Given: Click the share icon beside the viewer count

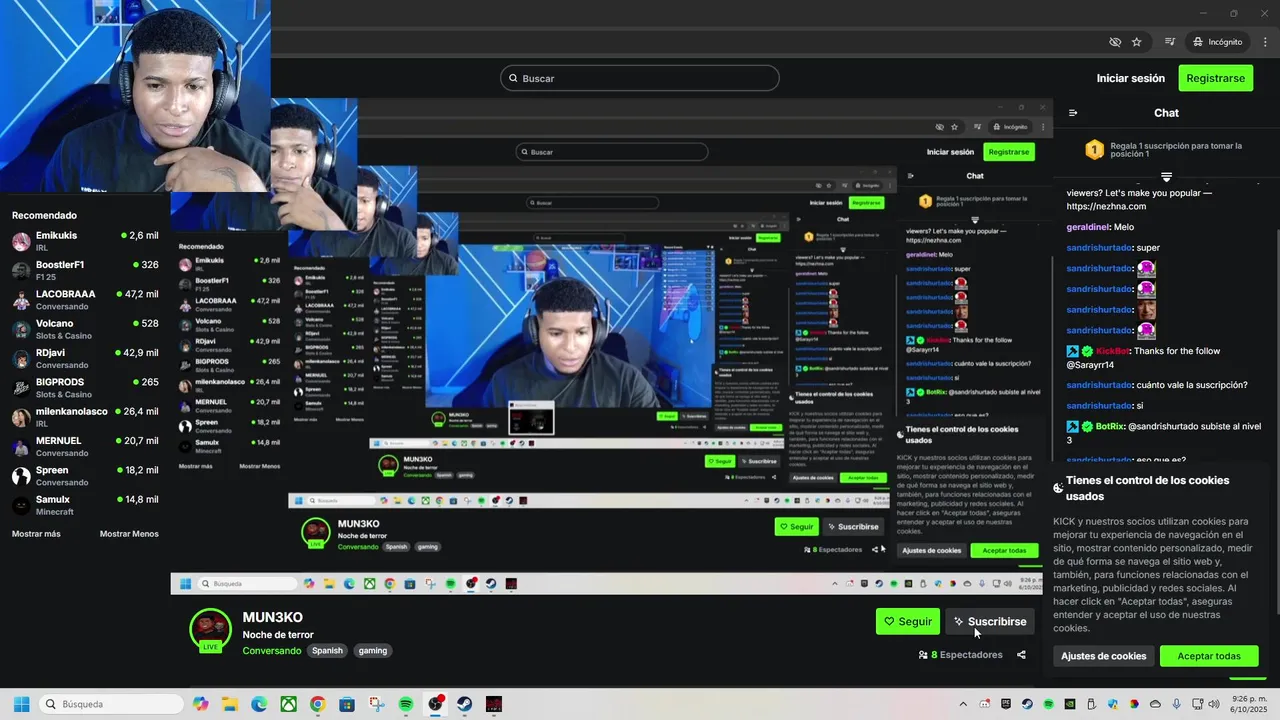Looking at the screenshot, I should pyautogui.click(x=1021, y=655).
